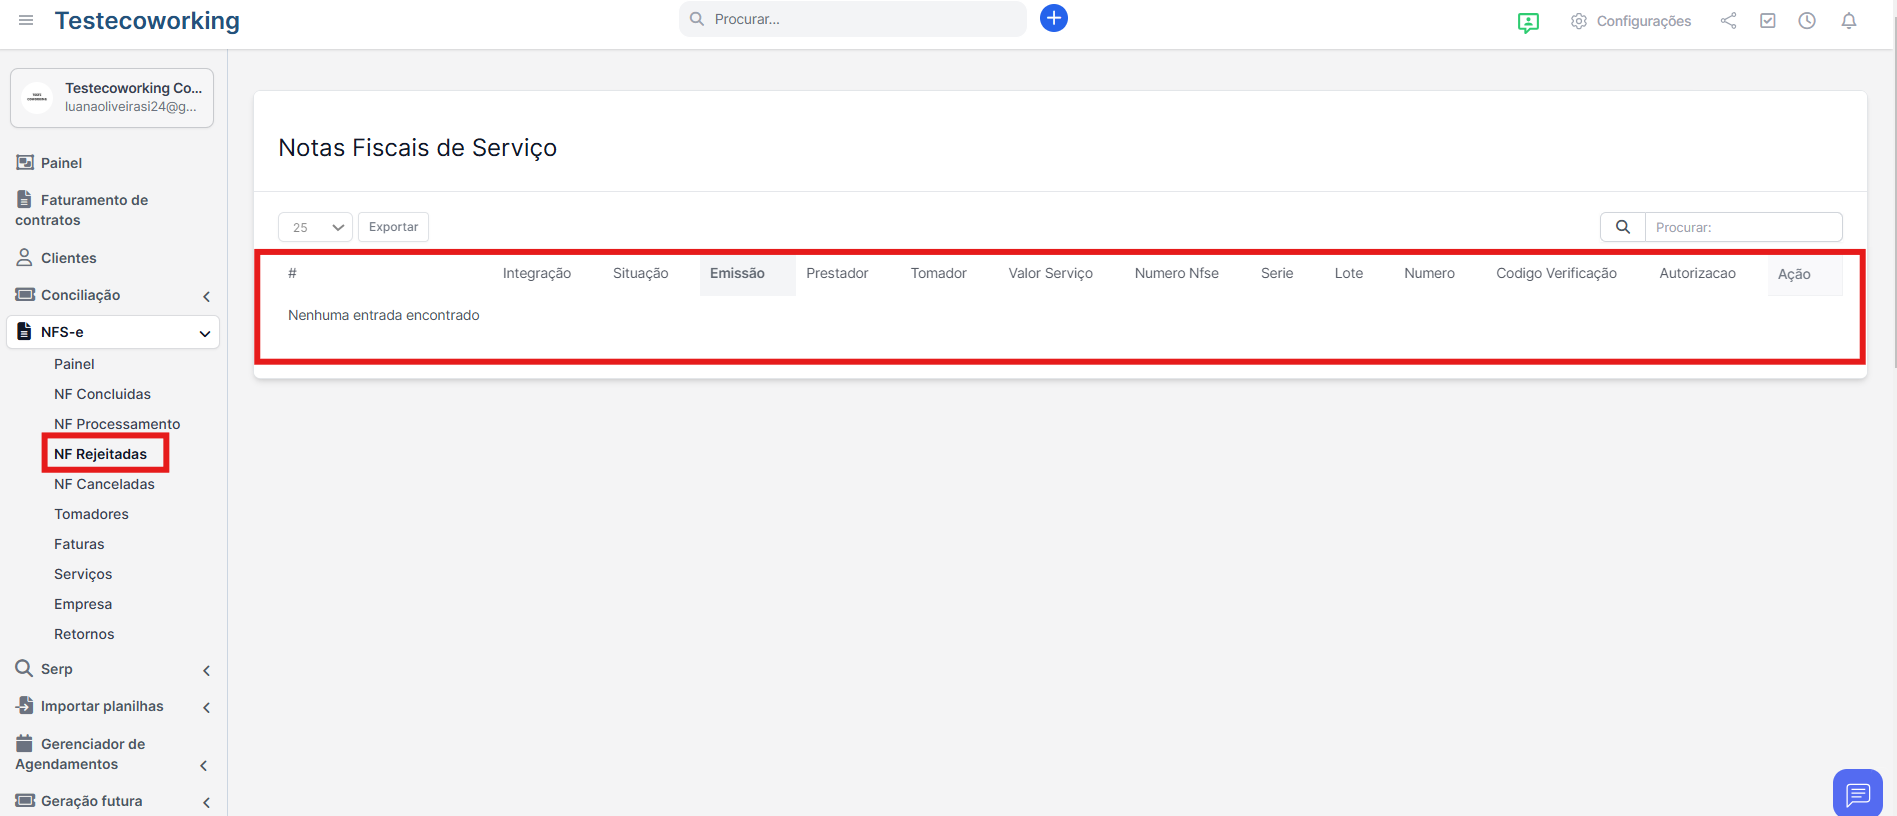Toggle the hamburger sidebar menu
The height and width of the screenshot is (816, 1897).
(x=26, y=20)
